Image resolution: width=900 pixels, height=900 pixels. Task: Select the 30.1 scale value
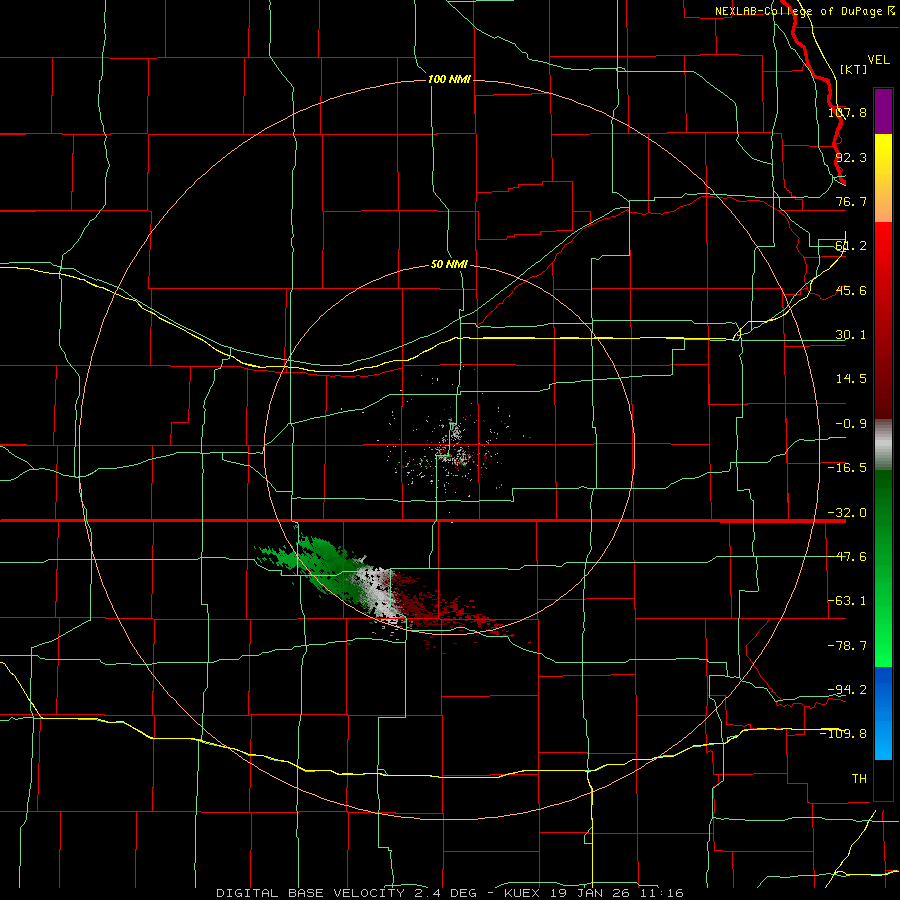(x=851, y=335)
